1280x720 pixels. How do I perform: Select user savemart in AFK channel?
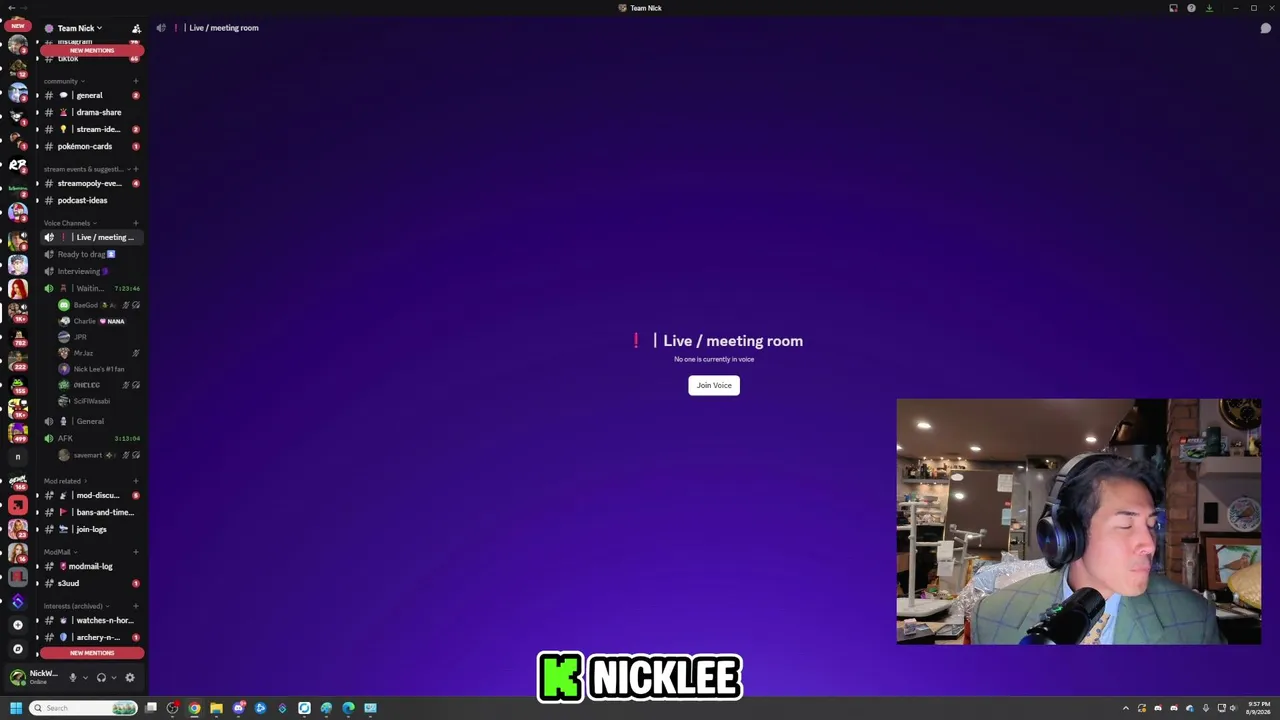pyautogui.click(x=99, y=455)
